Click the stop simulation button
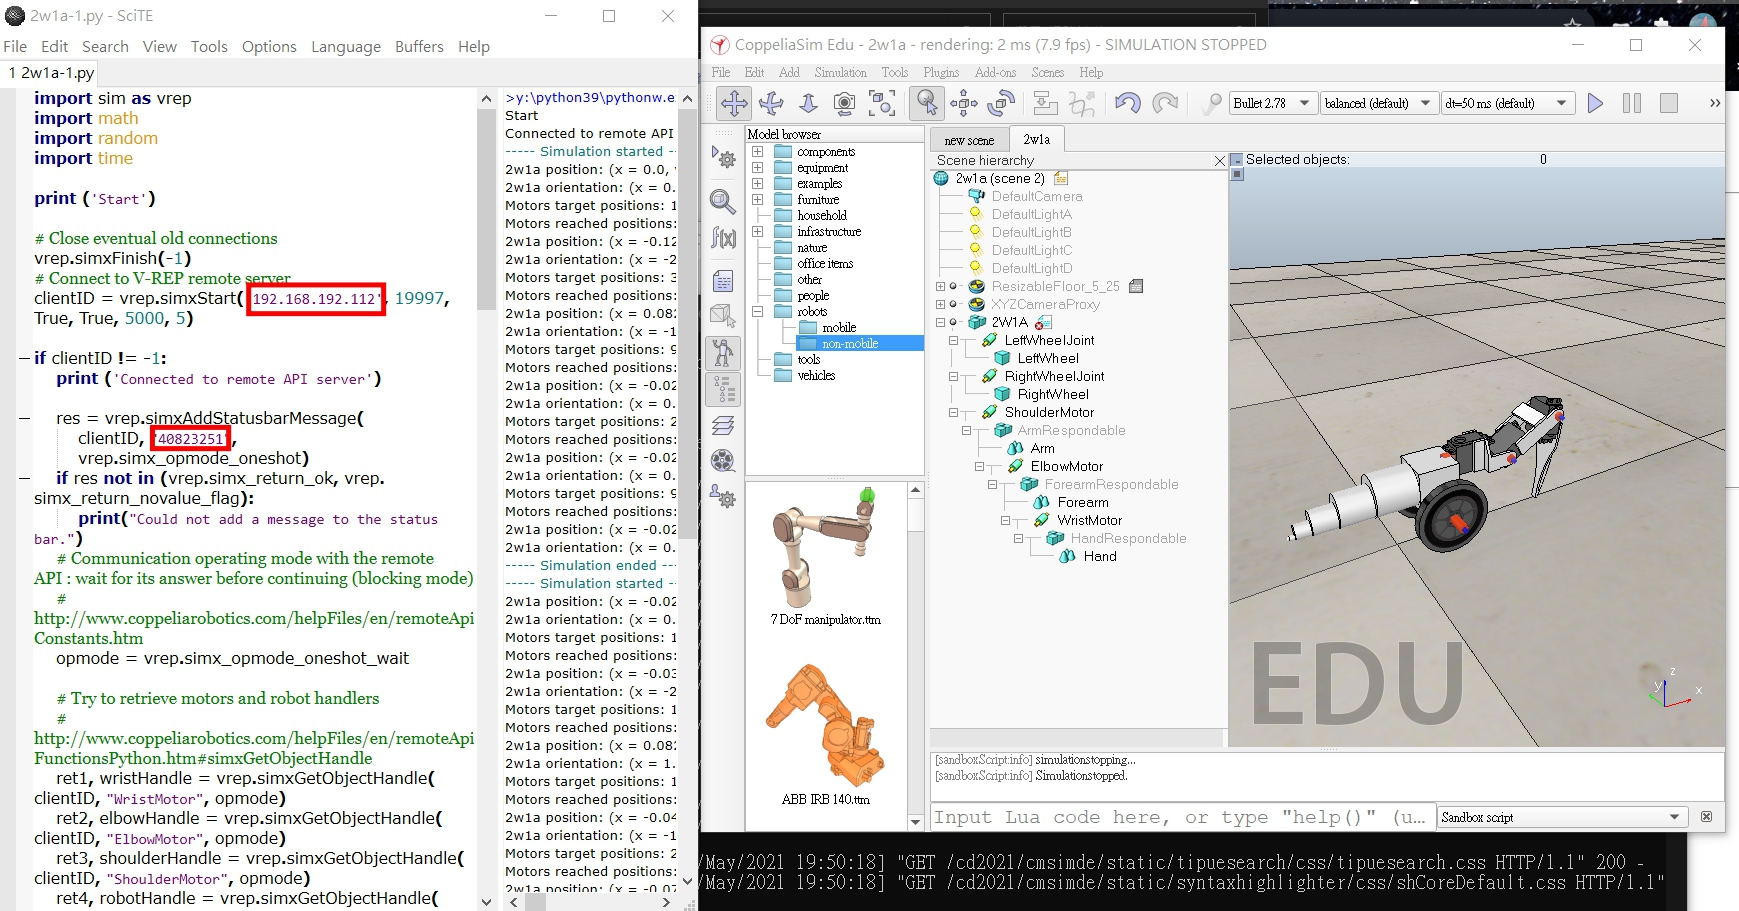This screenshot has width=1739, height=911. click(x=1668, y=103)
